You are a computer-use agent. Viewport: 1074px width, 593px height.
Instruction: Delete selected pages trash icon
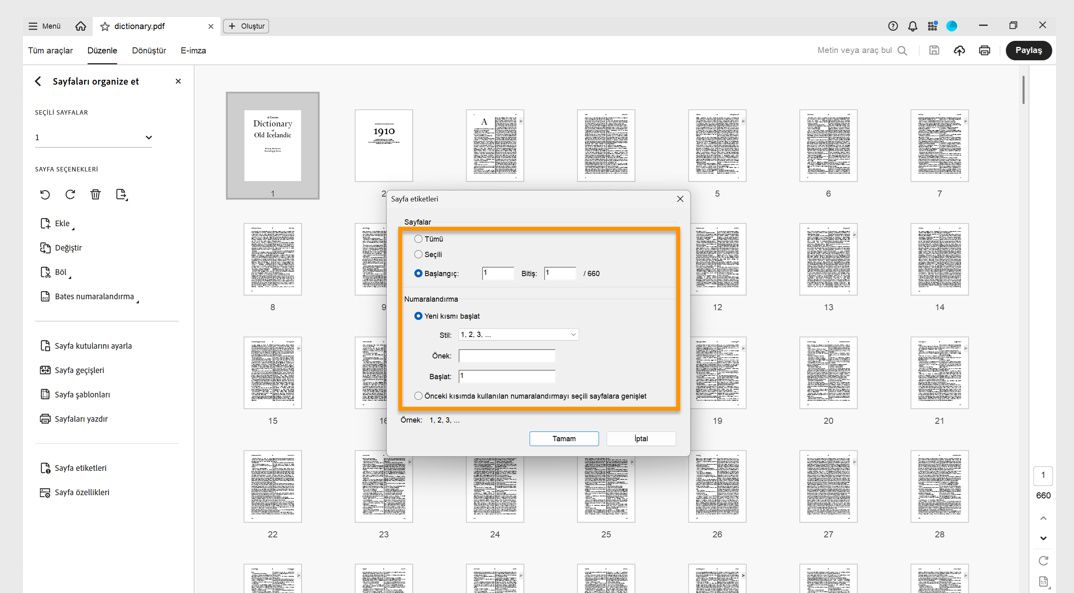tap(95, 194)
